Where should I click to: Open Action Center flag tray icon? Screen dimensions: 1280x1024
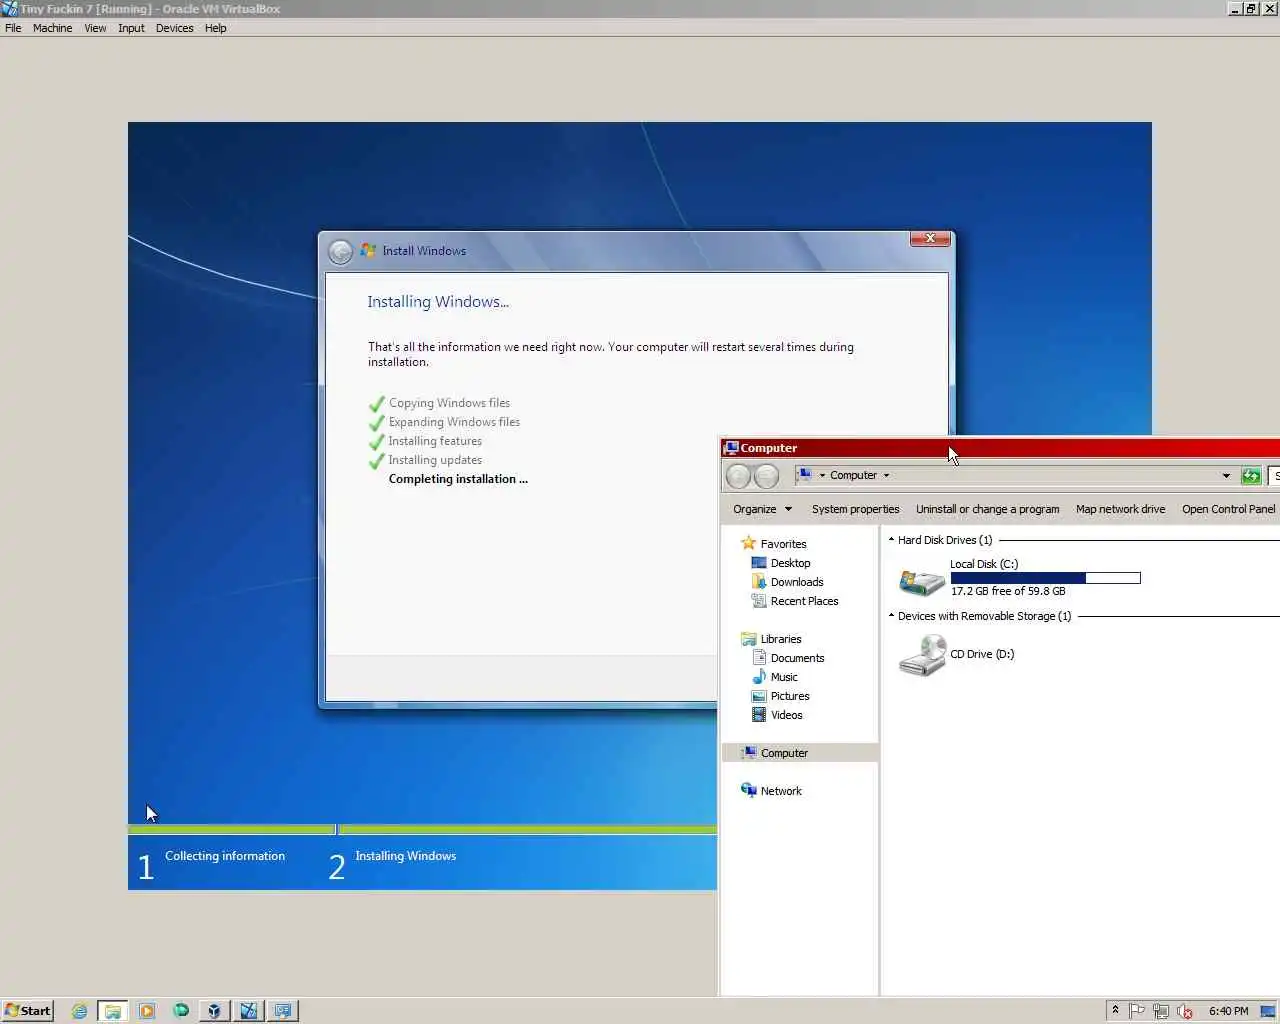pyautogui.click(x=1137, y=1011)
